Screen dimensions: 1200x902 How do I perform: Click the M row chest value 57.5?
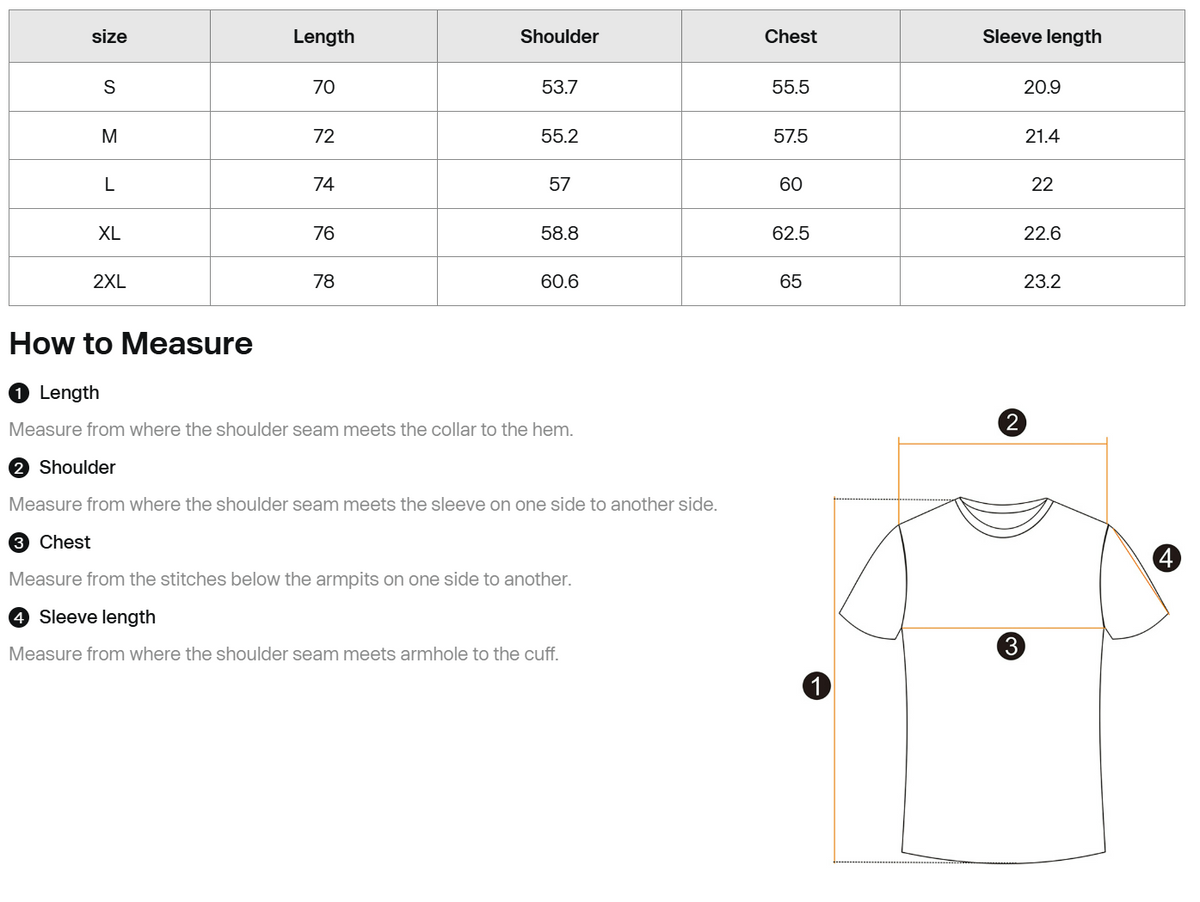[x=790, y=136]
